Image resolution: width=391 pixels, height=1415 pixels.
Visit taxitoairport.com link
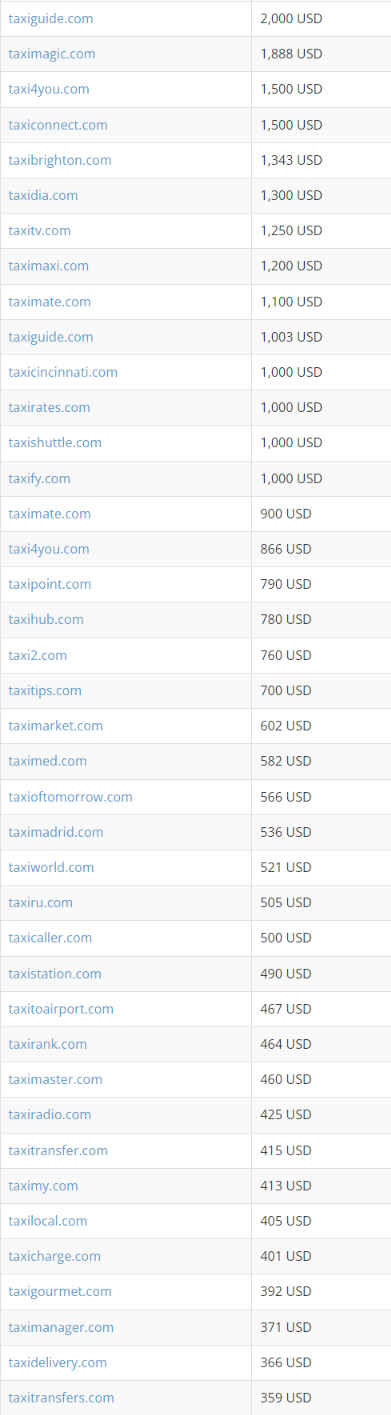point(61,1009)
